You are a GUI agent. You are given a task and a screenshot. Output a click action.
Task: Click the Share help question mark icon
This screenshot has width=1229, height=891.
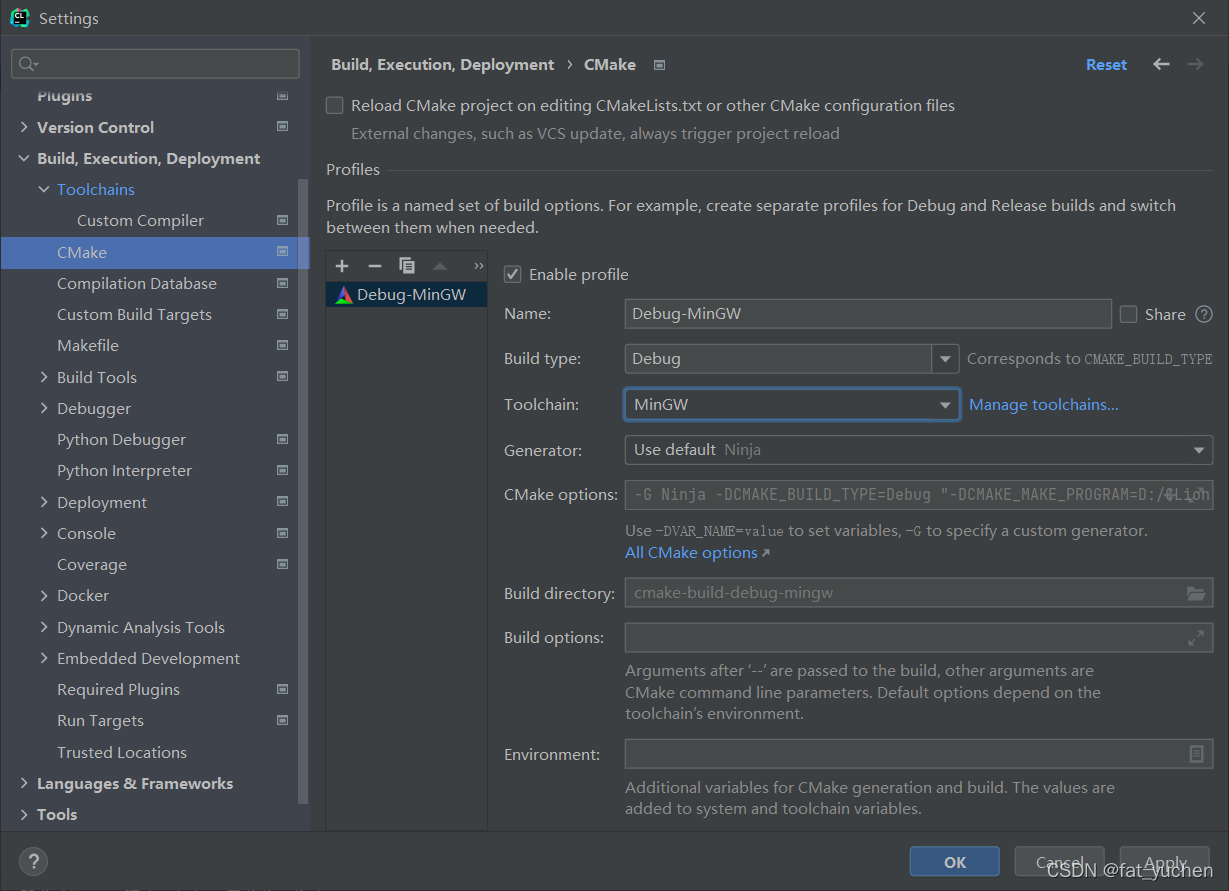point(1204,314)
